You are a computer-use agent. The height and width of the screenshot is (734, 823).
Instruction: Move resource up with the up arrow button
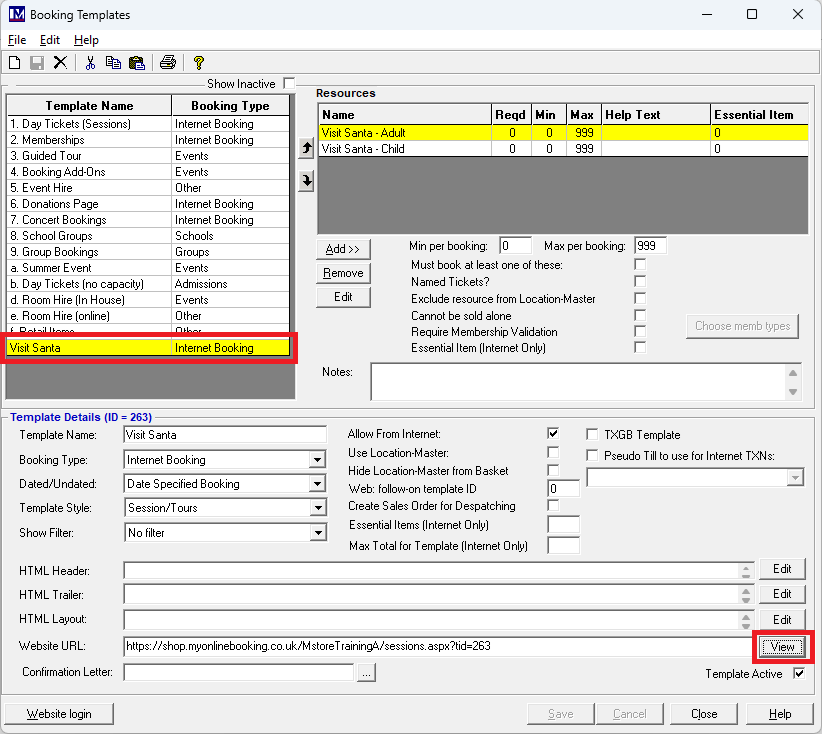[306, 149]
